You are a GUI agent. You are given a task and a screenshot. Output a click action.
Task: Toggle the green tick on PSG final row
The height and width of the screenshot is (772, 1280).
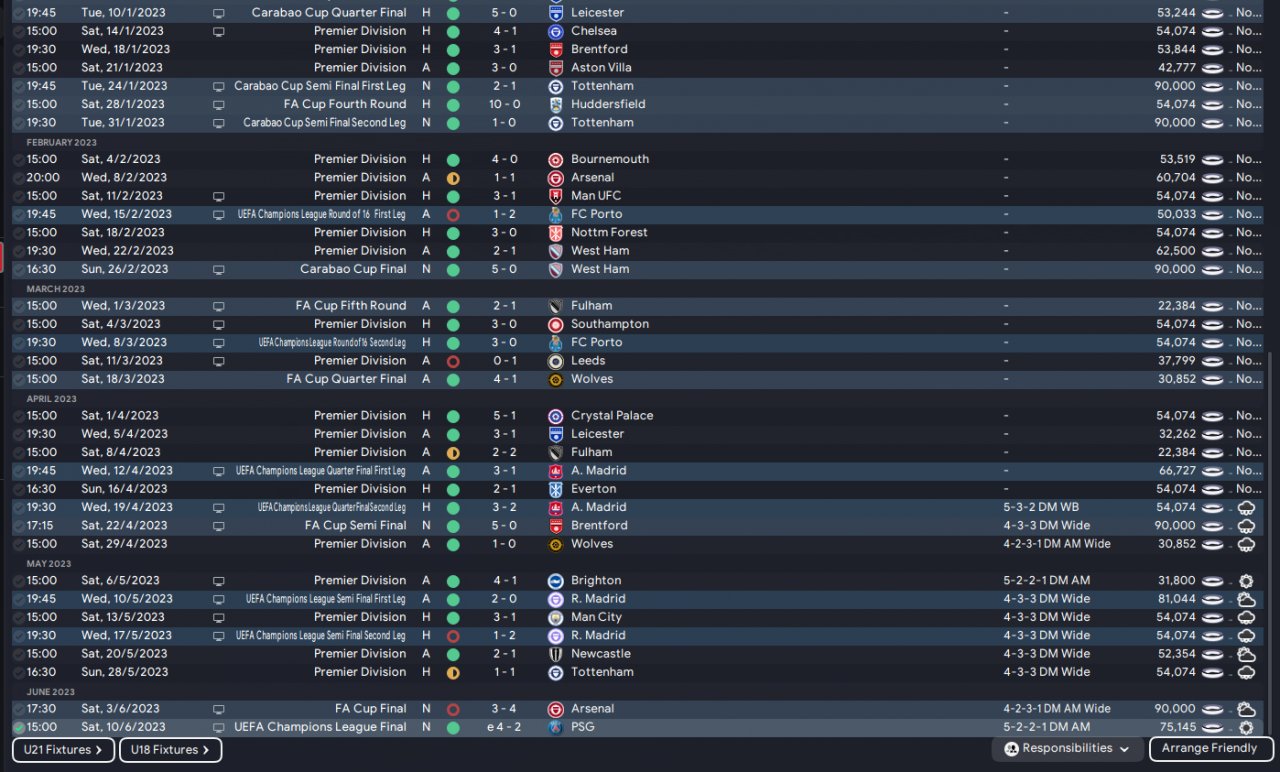tap(19, 727)
